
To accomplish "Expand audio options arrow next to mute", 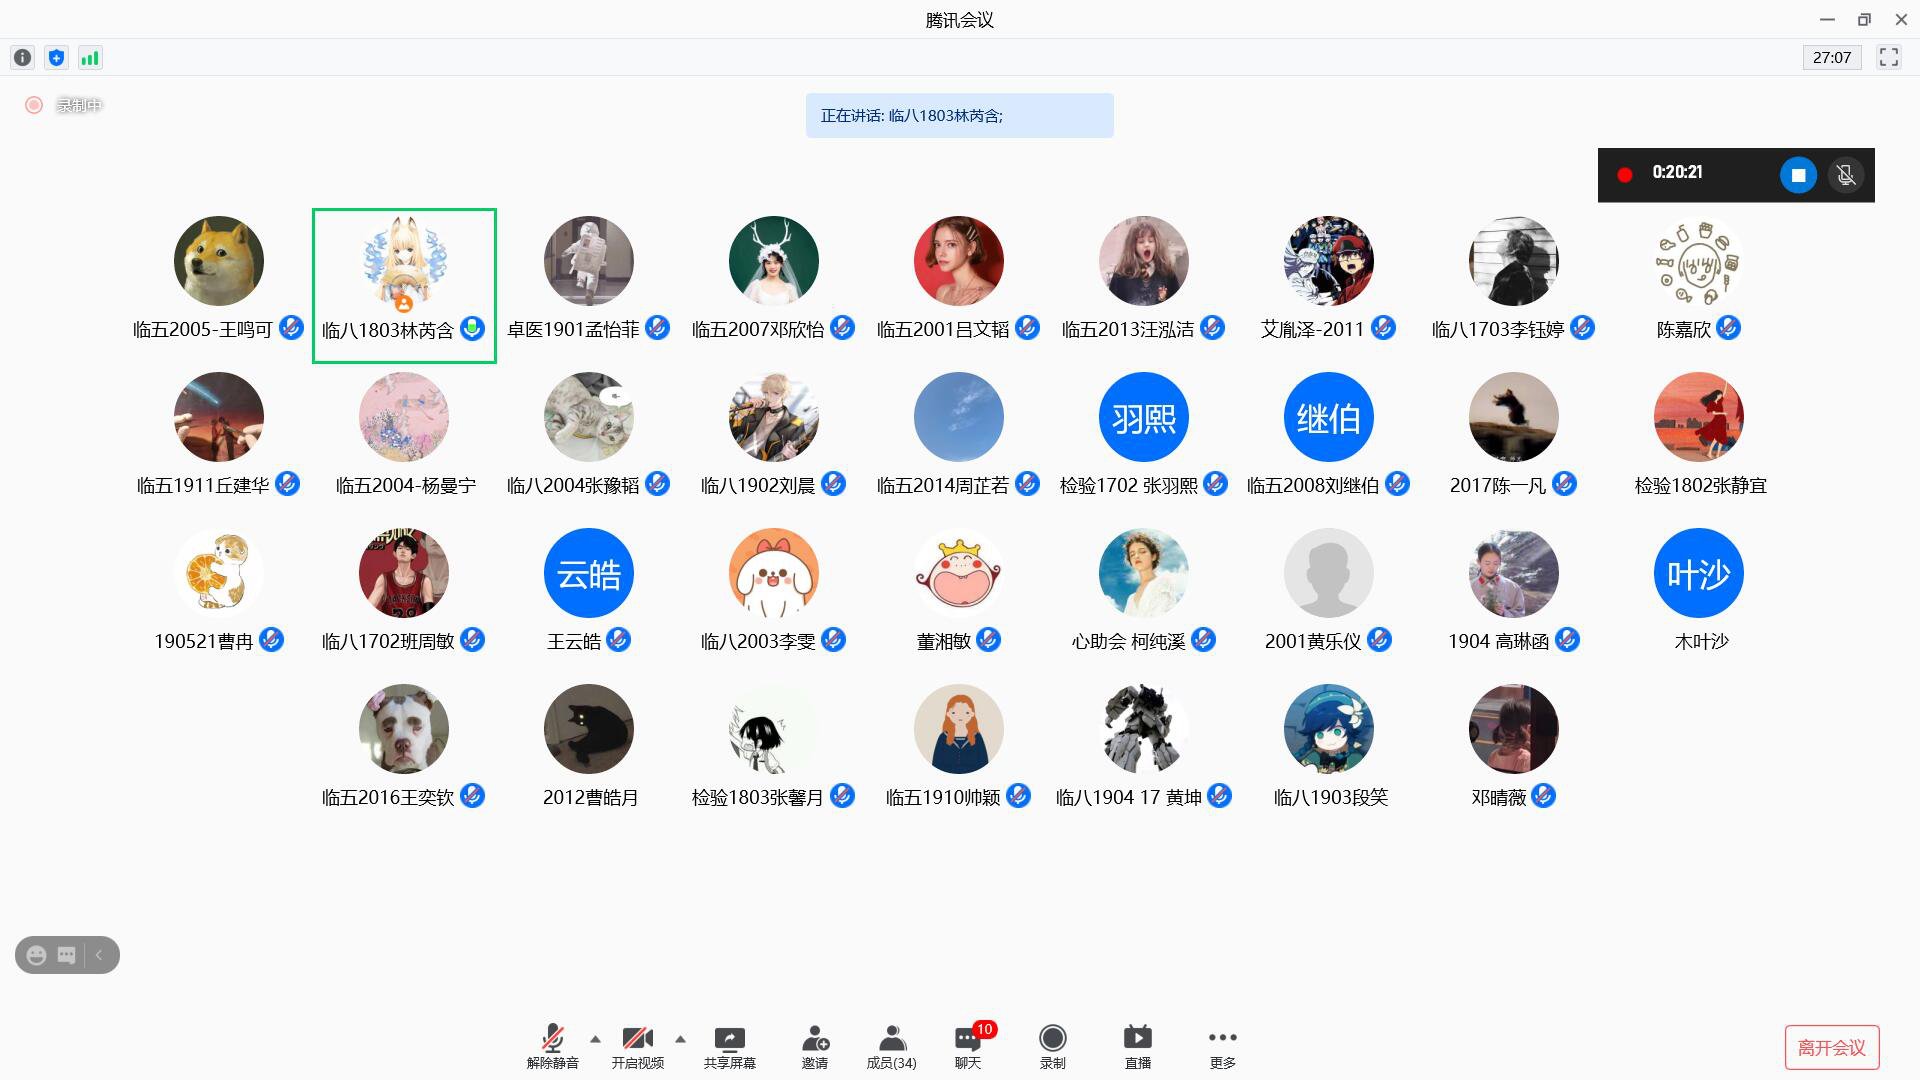I will coord(596,1039).
